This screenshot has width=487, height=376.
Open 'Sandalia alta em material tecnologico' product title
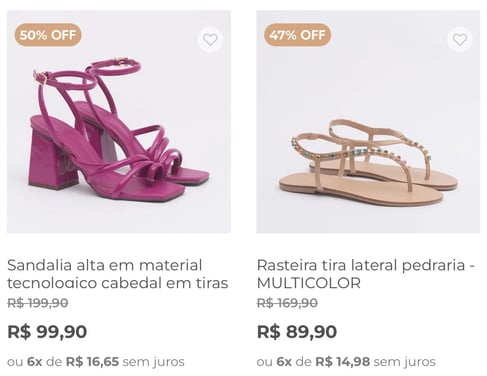117,274
